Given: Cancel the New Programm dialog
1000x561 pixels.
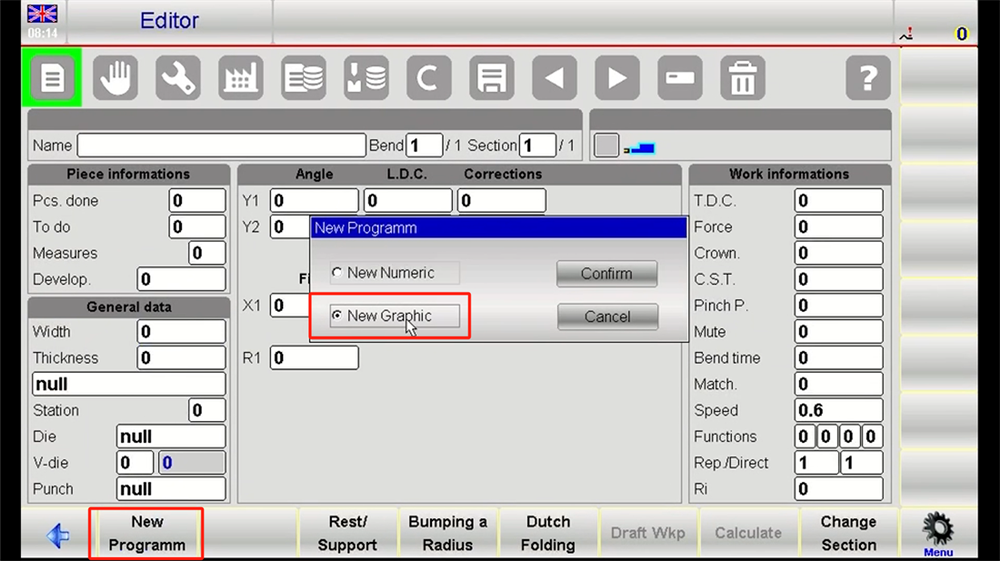Looking at the screenshot, I should coord(607,317).
